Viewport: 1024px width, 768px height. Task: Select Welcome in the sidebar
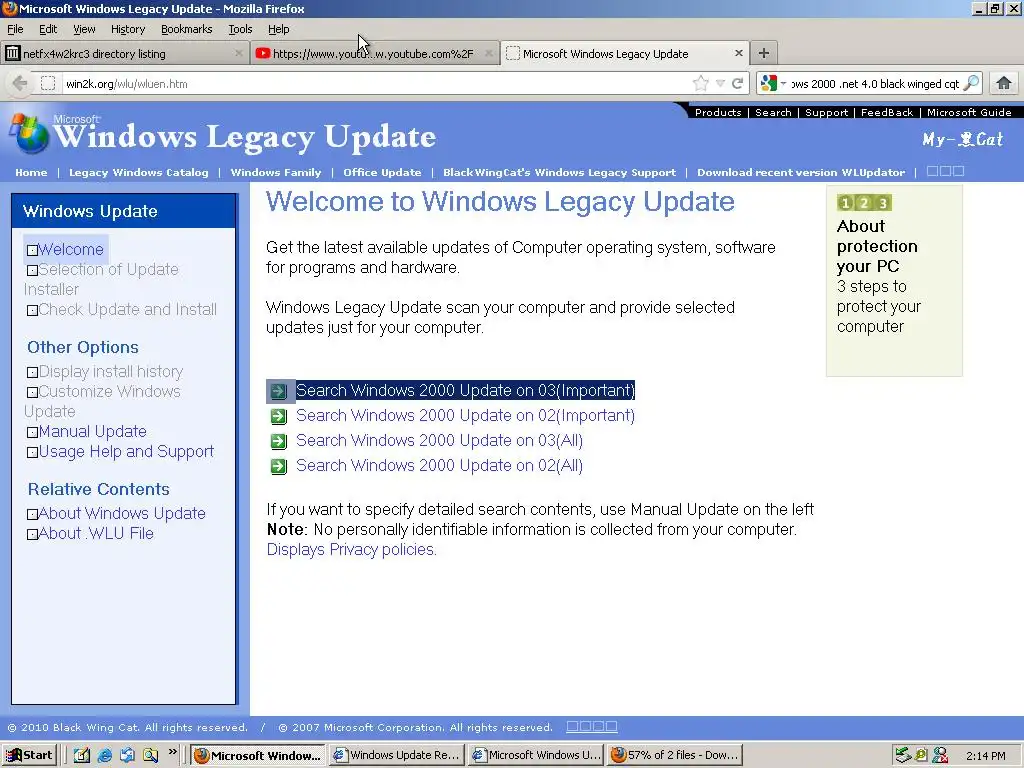click(71, 249)
